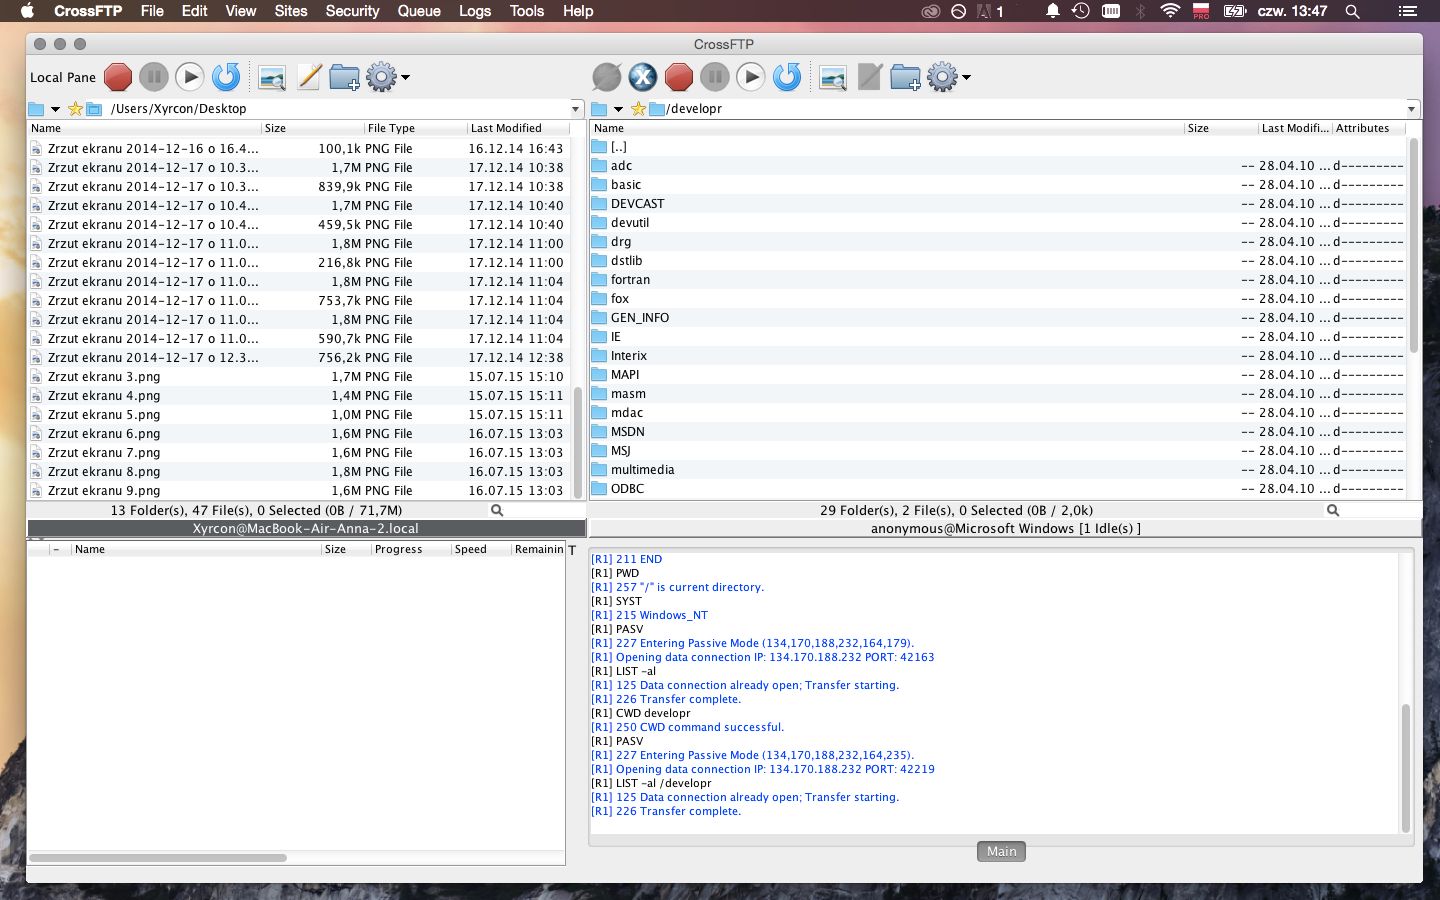Click the Wi-Fi status icon
1440x900 pixels.
(1170, 11)
